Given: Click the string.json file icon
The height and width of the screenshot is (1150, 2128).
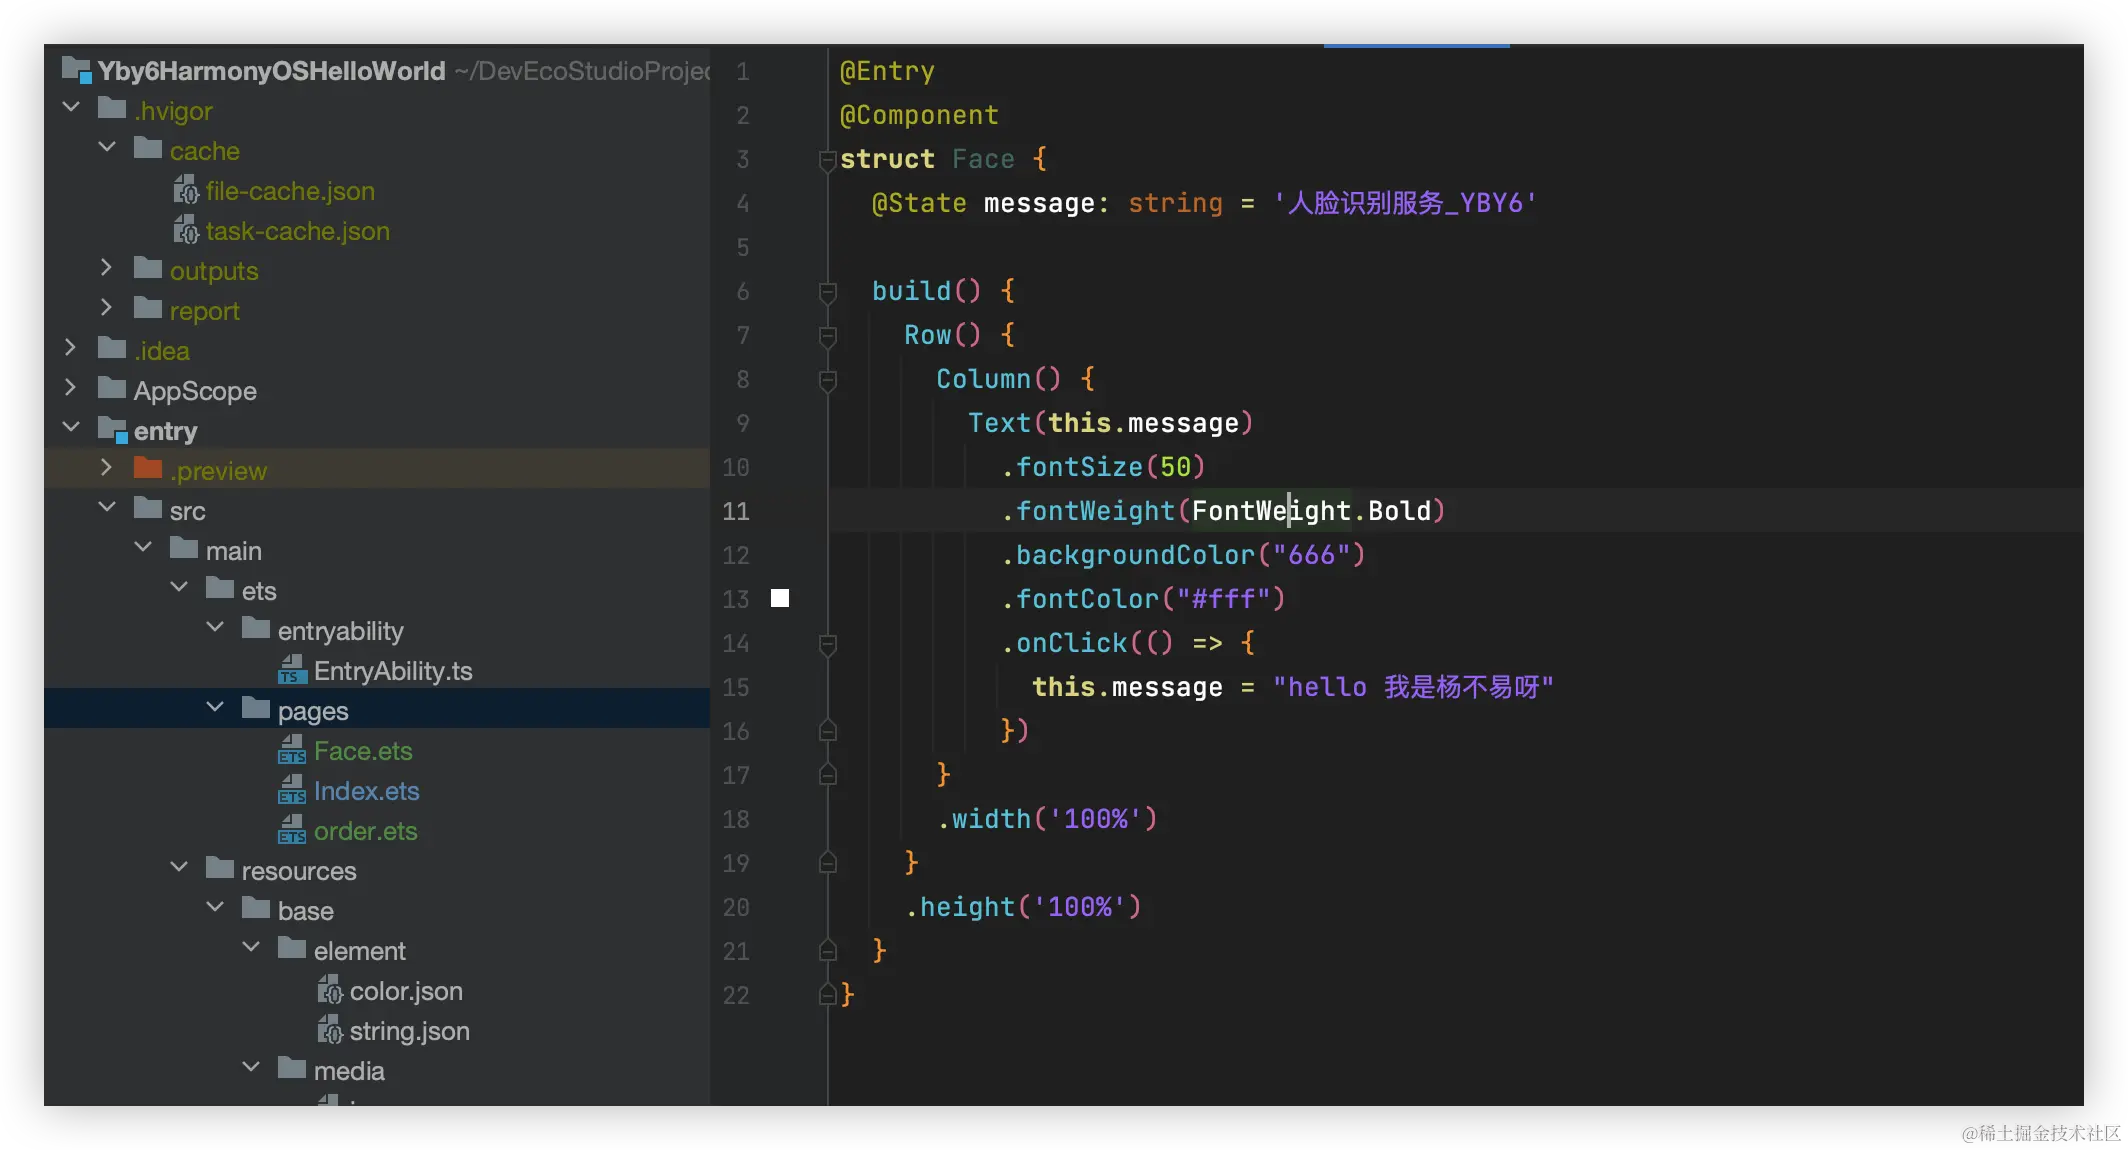Looking at the screenshot, I should [x=329, y=1030].
